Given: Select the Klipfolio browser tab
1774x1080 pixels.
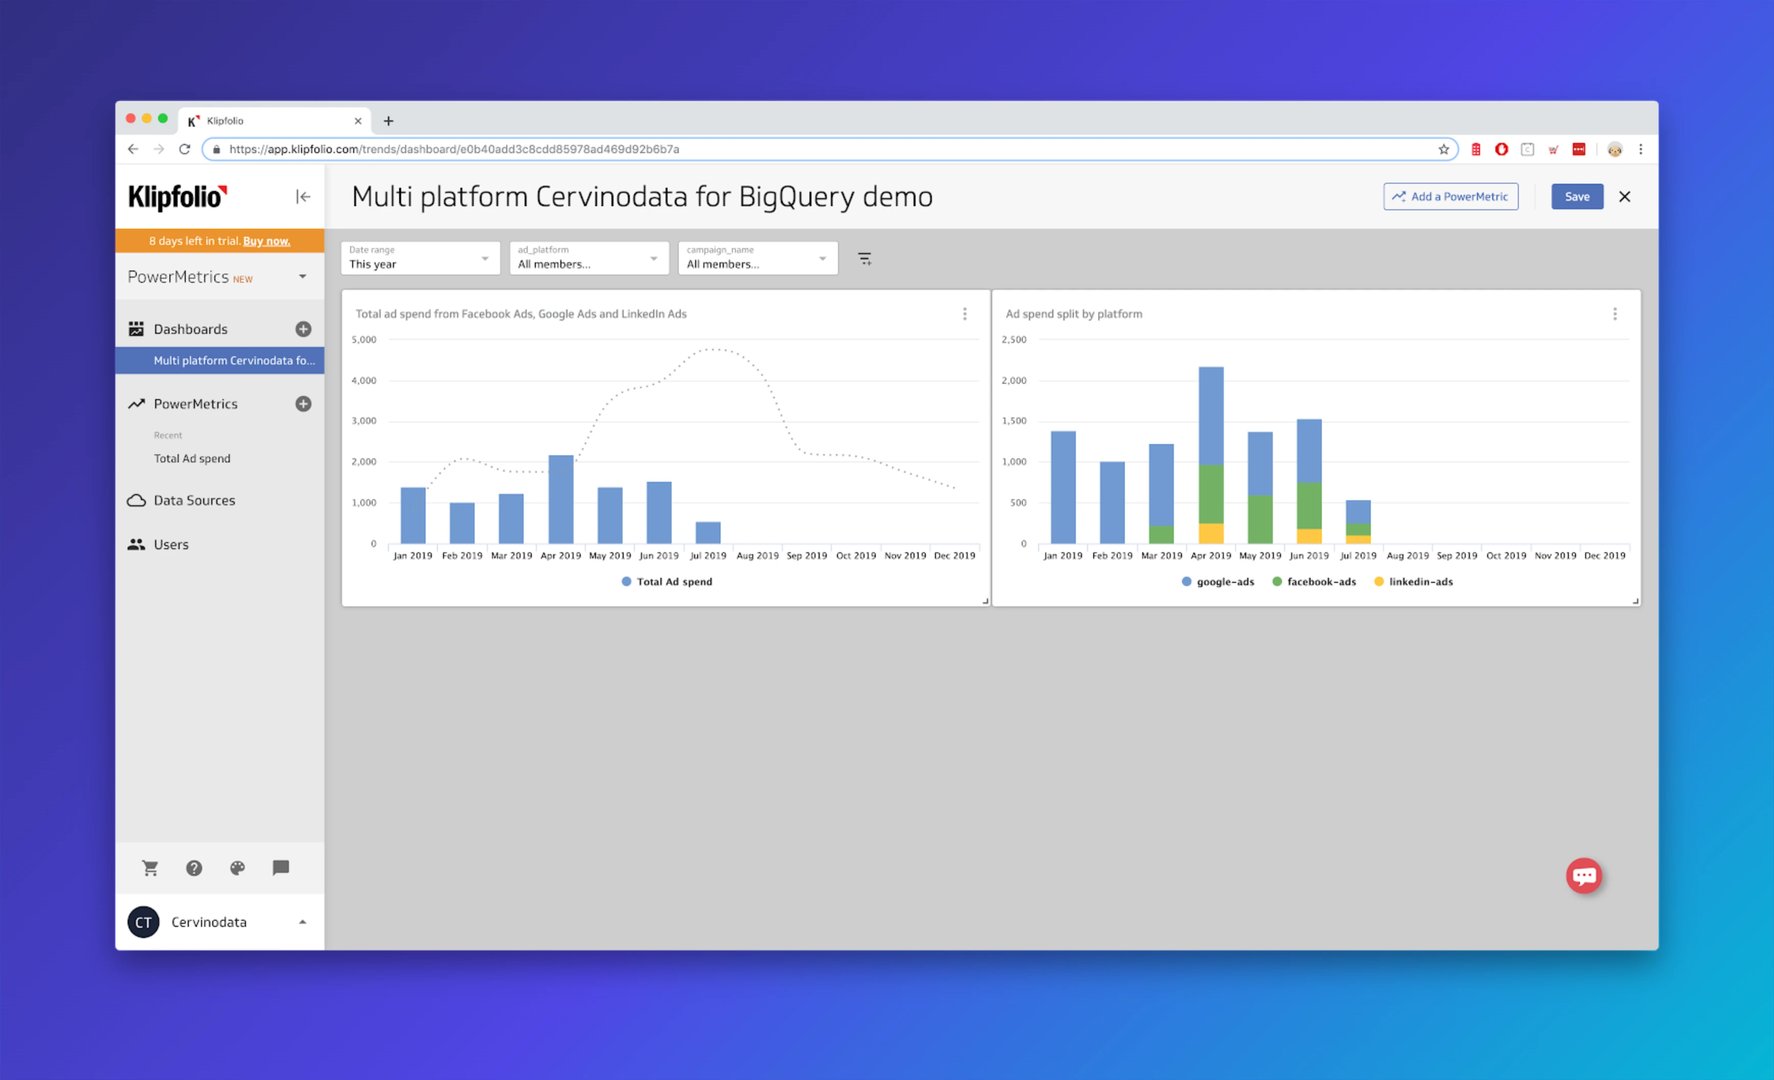Looking at the screenshot, I should pyautogui.click(x=273, y=121).
